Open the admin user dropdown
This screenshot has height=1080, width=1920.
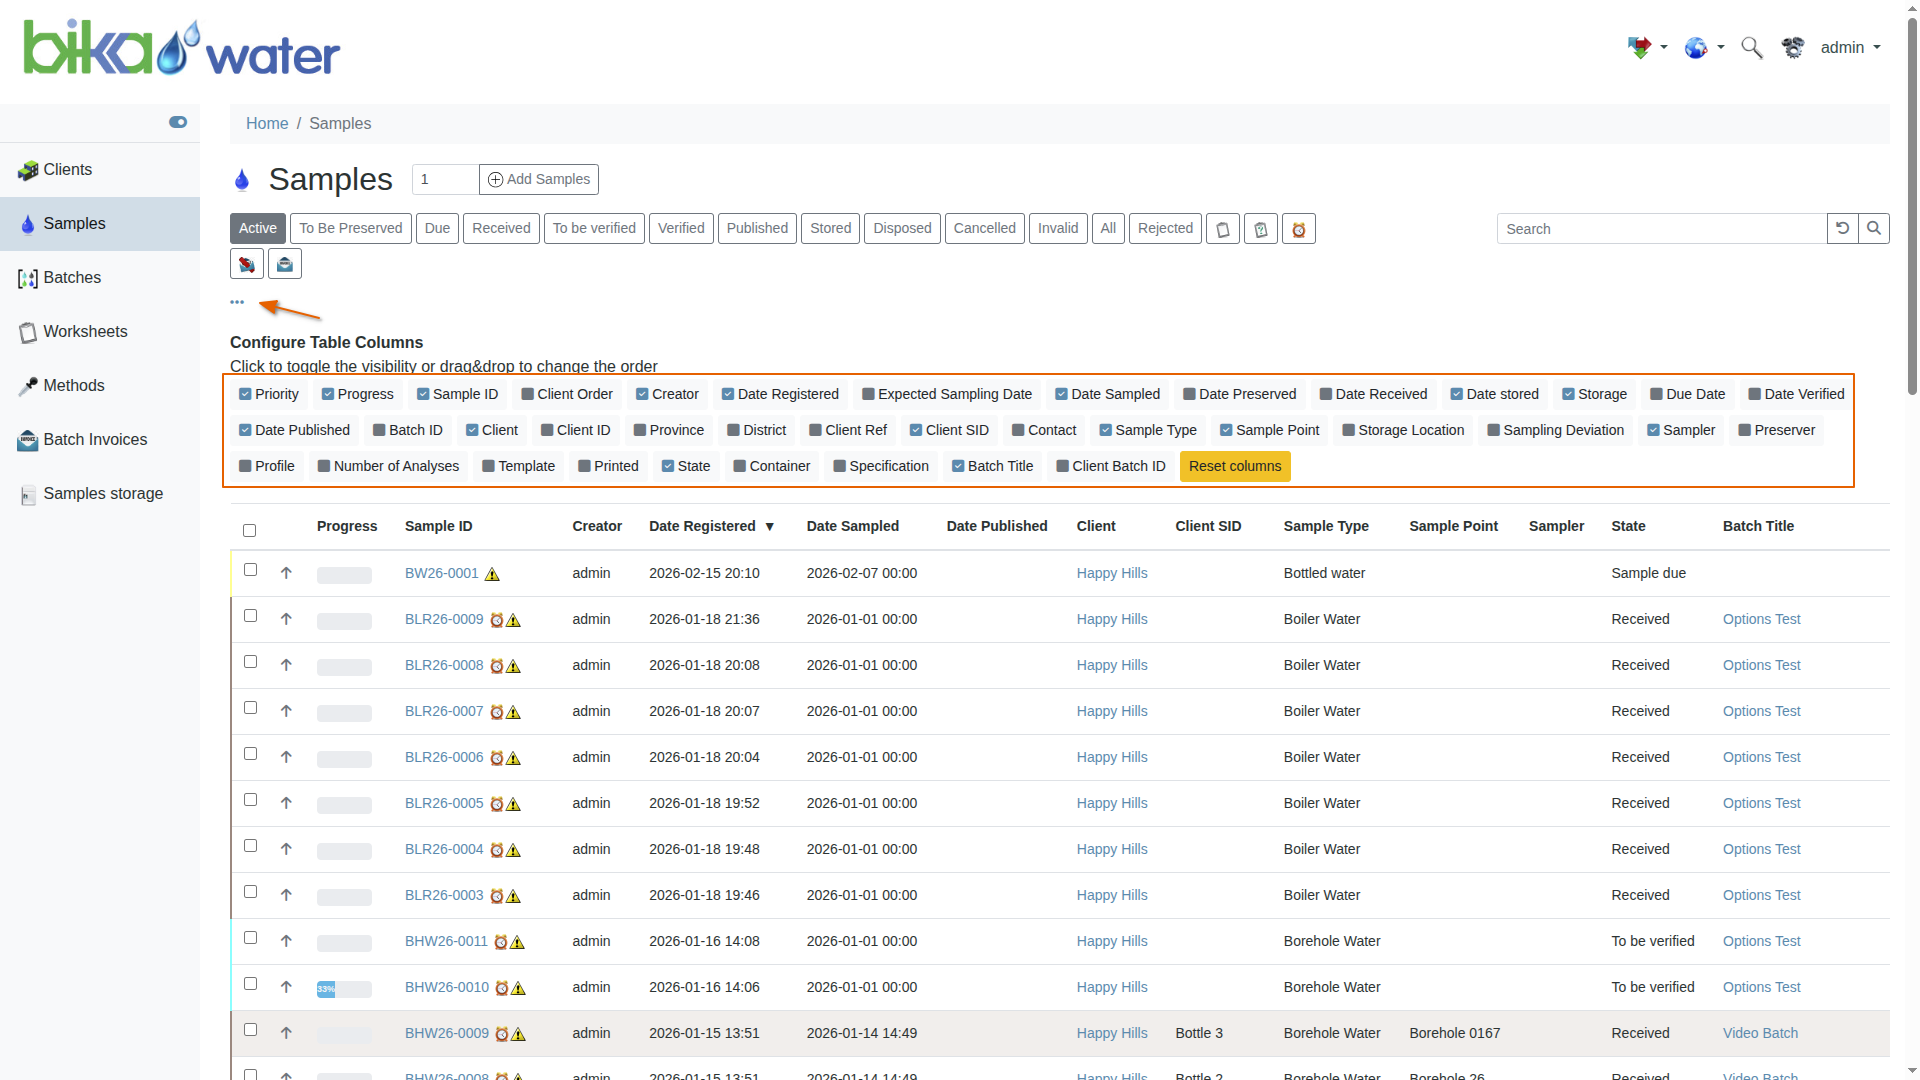[1850, 48]
